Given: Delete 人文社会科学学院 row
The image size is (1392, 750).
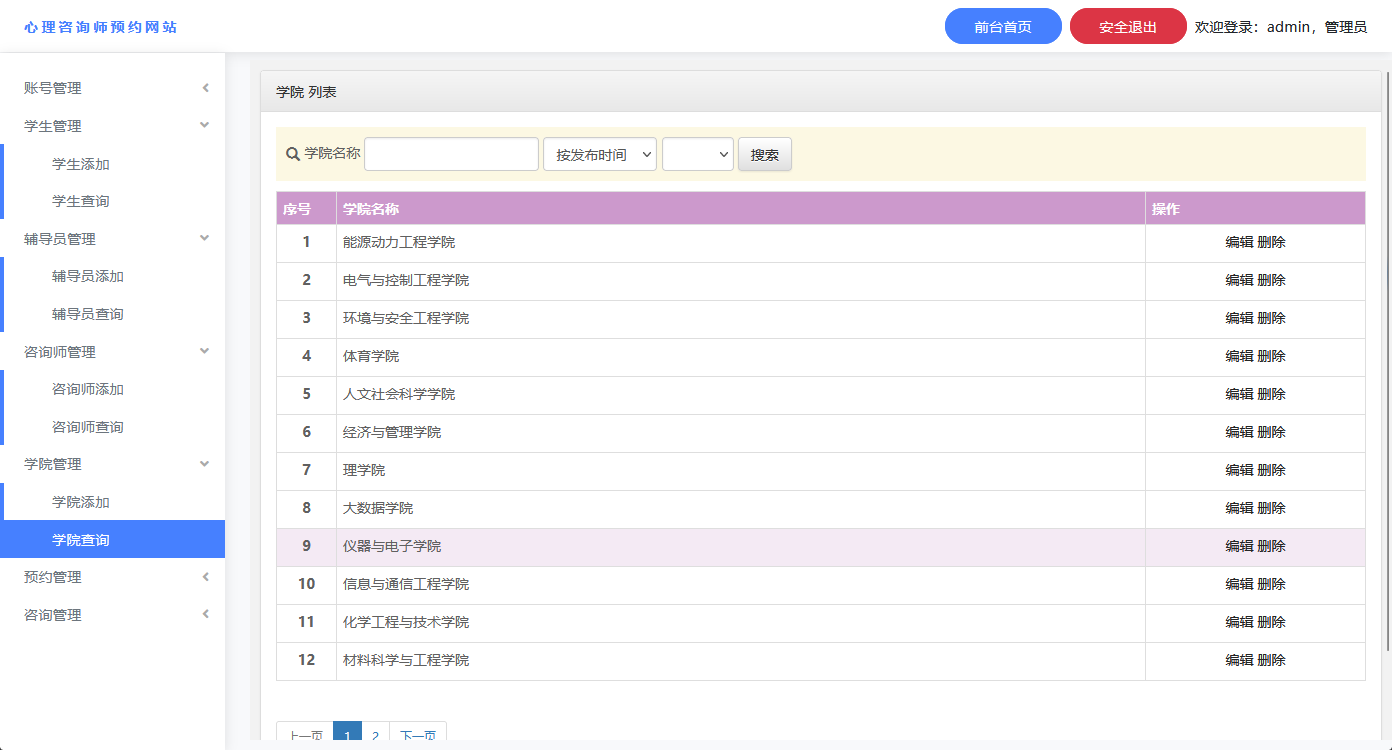Looking at the screenshot, I should point(1271,394).
